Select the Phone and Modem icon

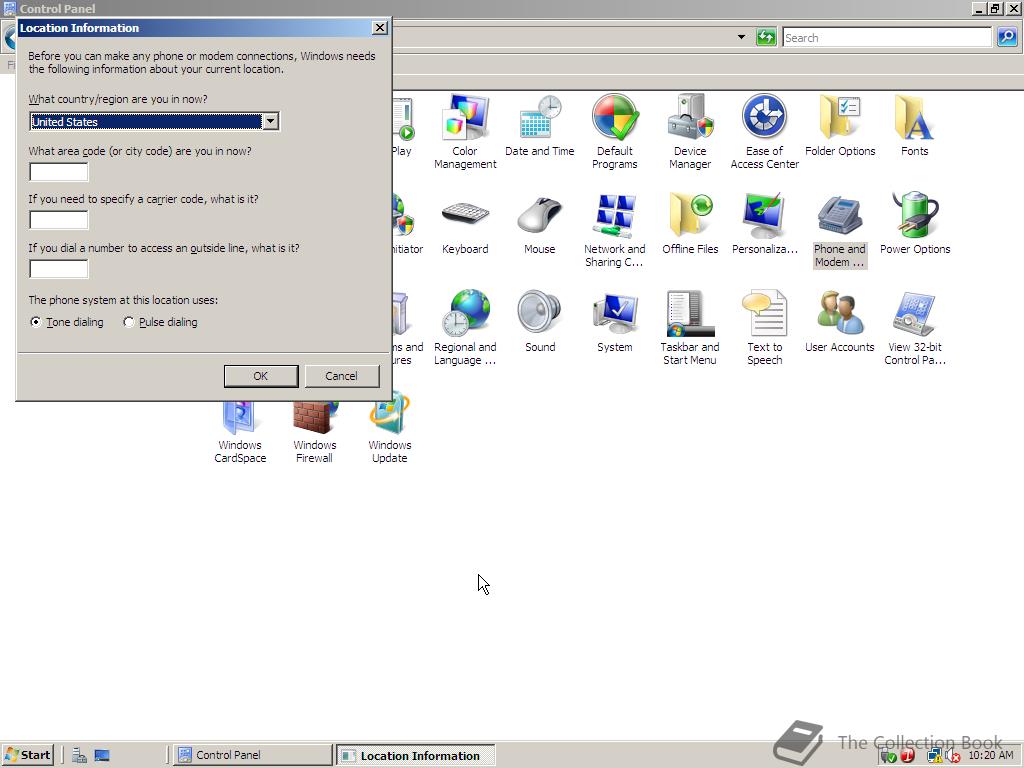840,231
